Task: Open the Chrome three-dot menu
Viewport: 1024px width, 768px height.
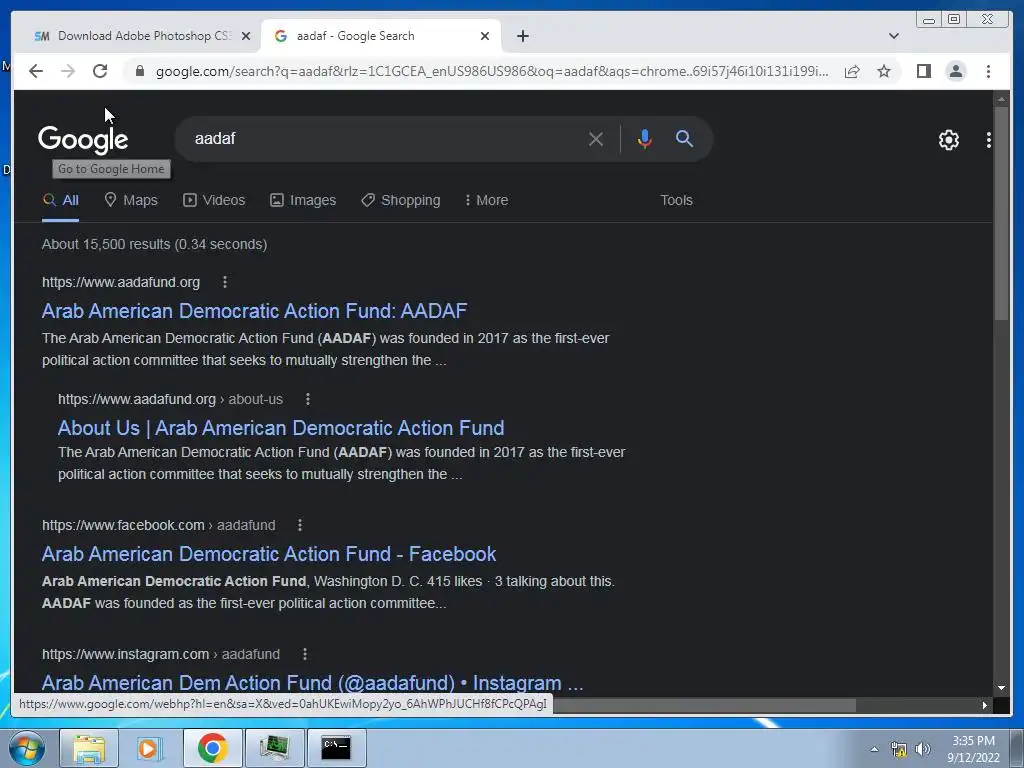Action: click(x=988, y=71)
